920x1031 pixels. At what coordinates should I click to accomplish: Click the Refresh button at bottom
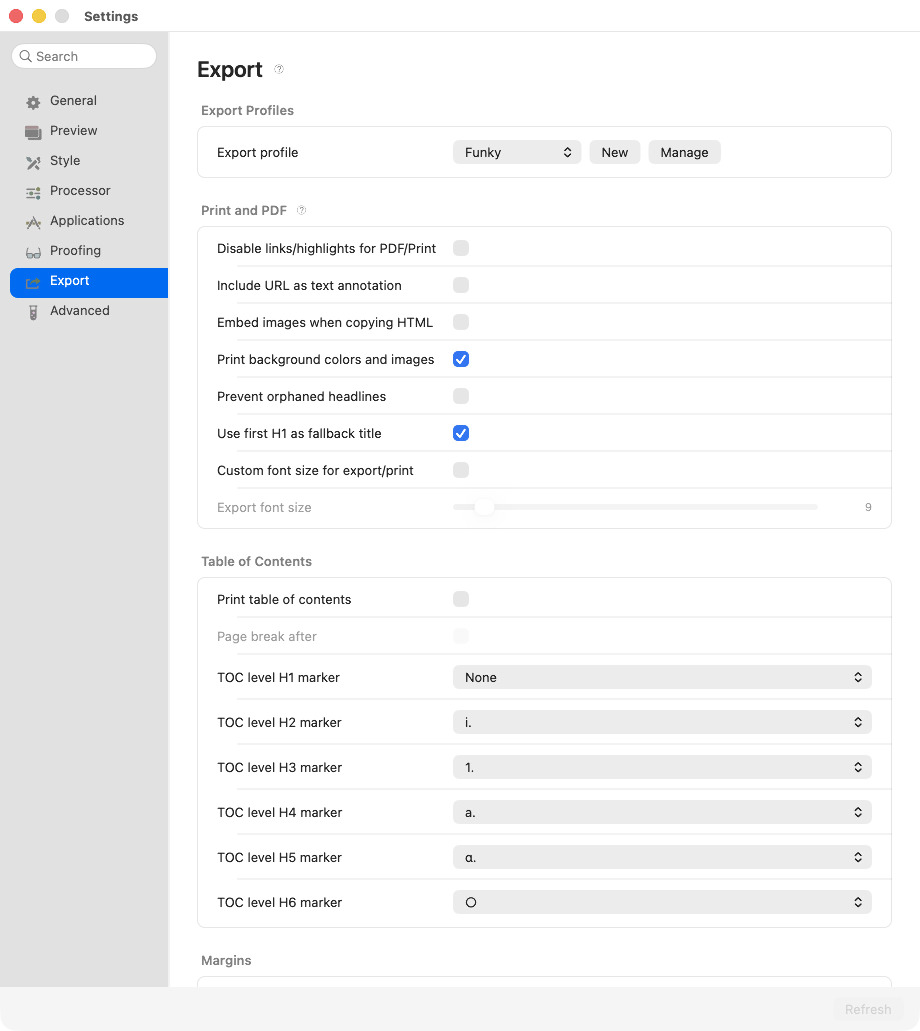pos(868,1009)
